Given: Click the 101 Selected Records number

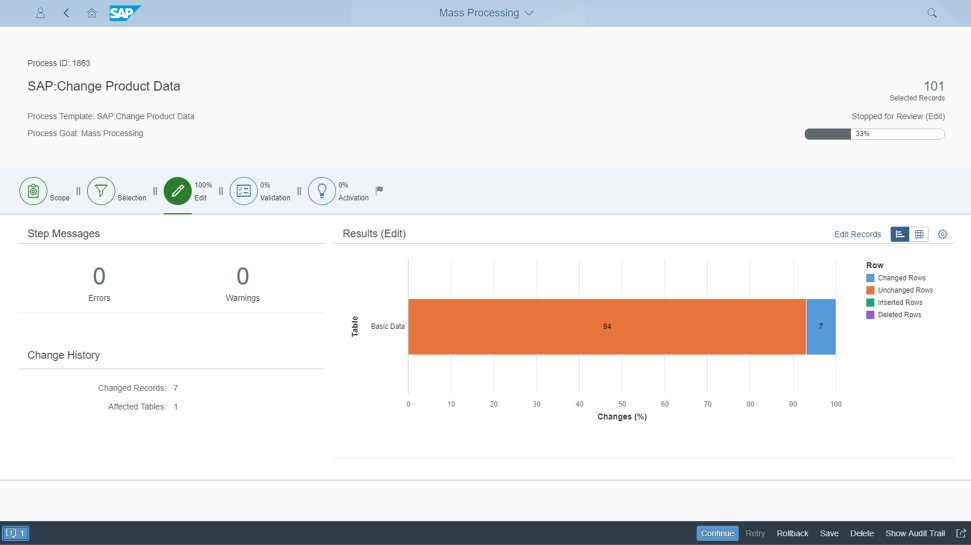Looking at the screenshot, I should point(934,86).
